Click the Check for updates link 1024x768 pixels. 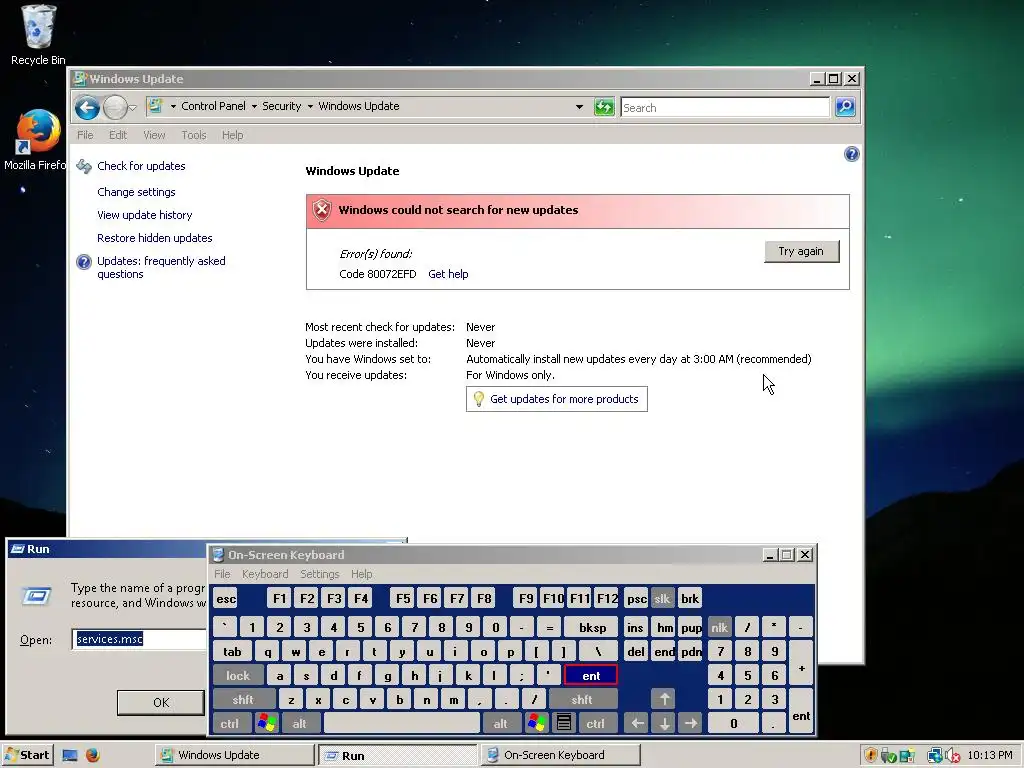141,166
